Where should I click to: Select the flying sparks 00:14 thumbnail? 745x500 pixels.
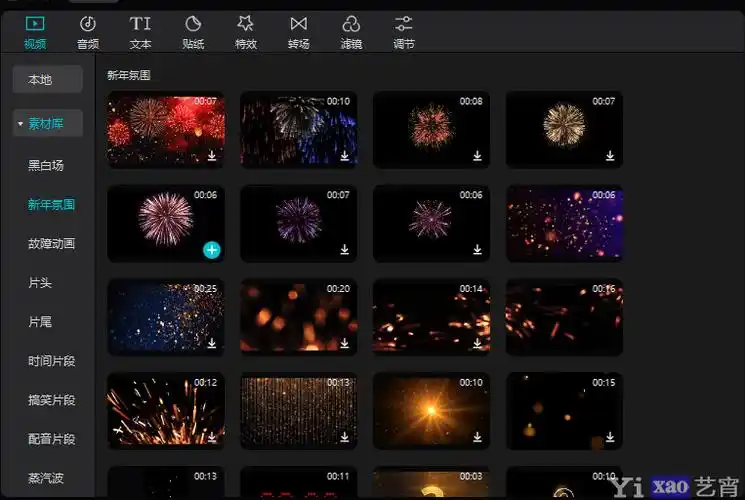click(431, 317)
